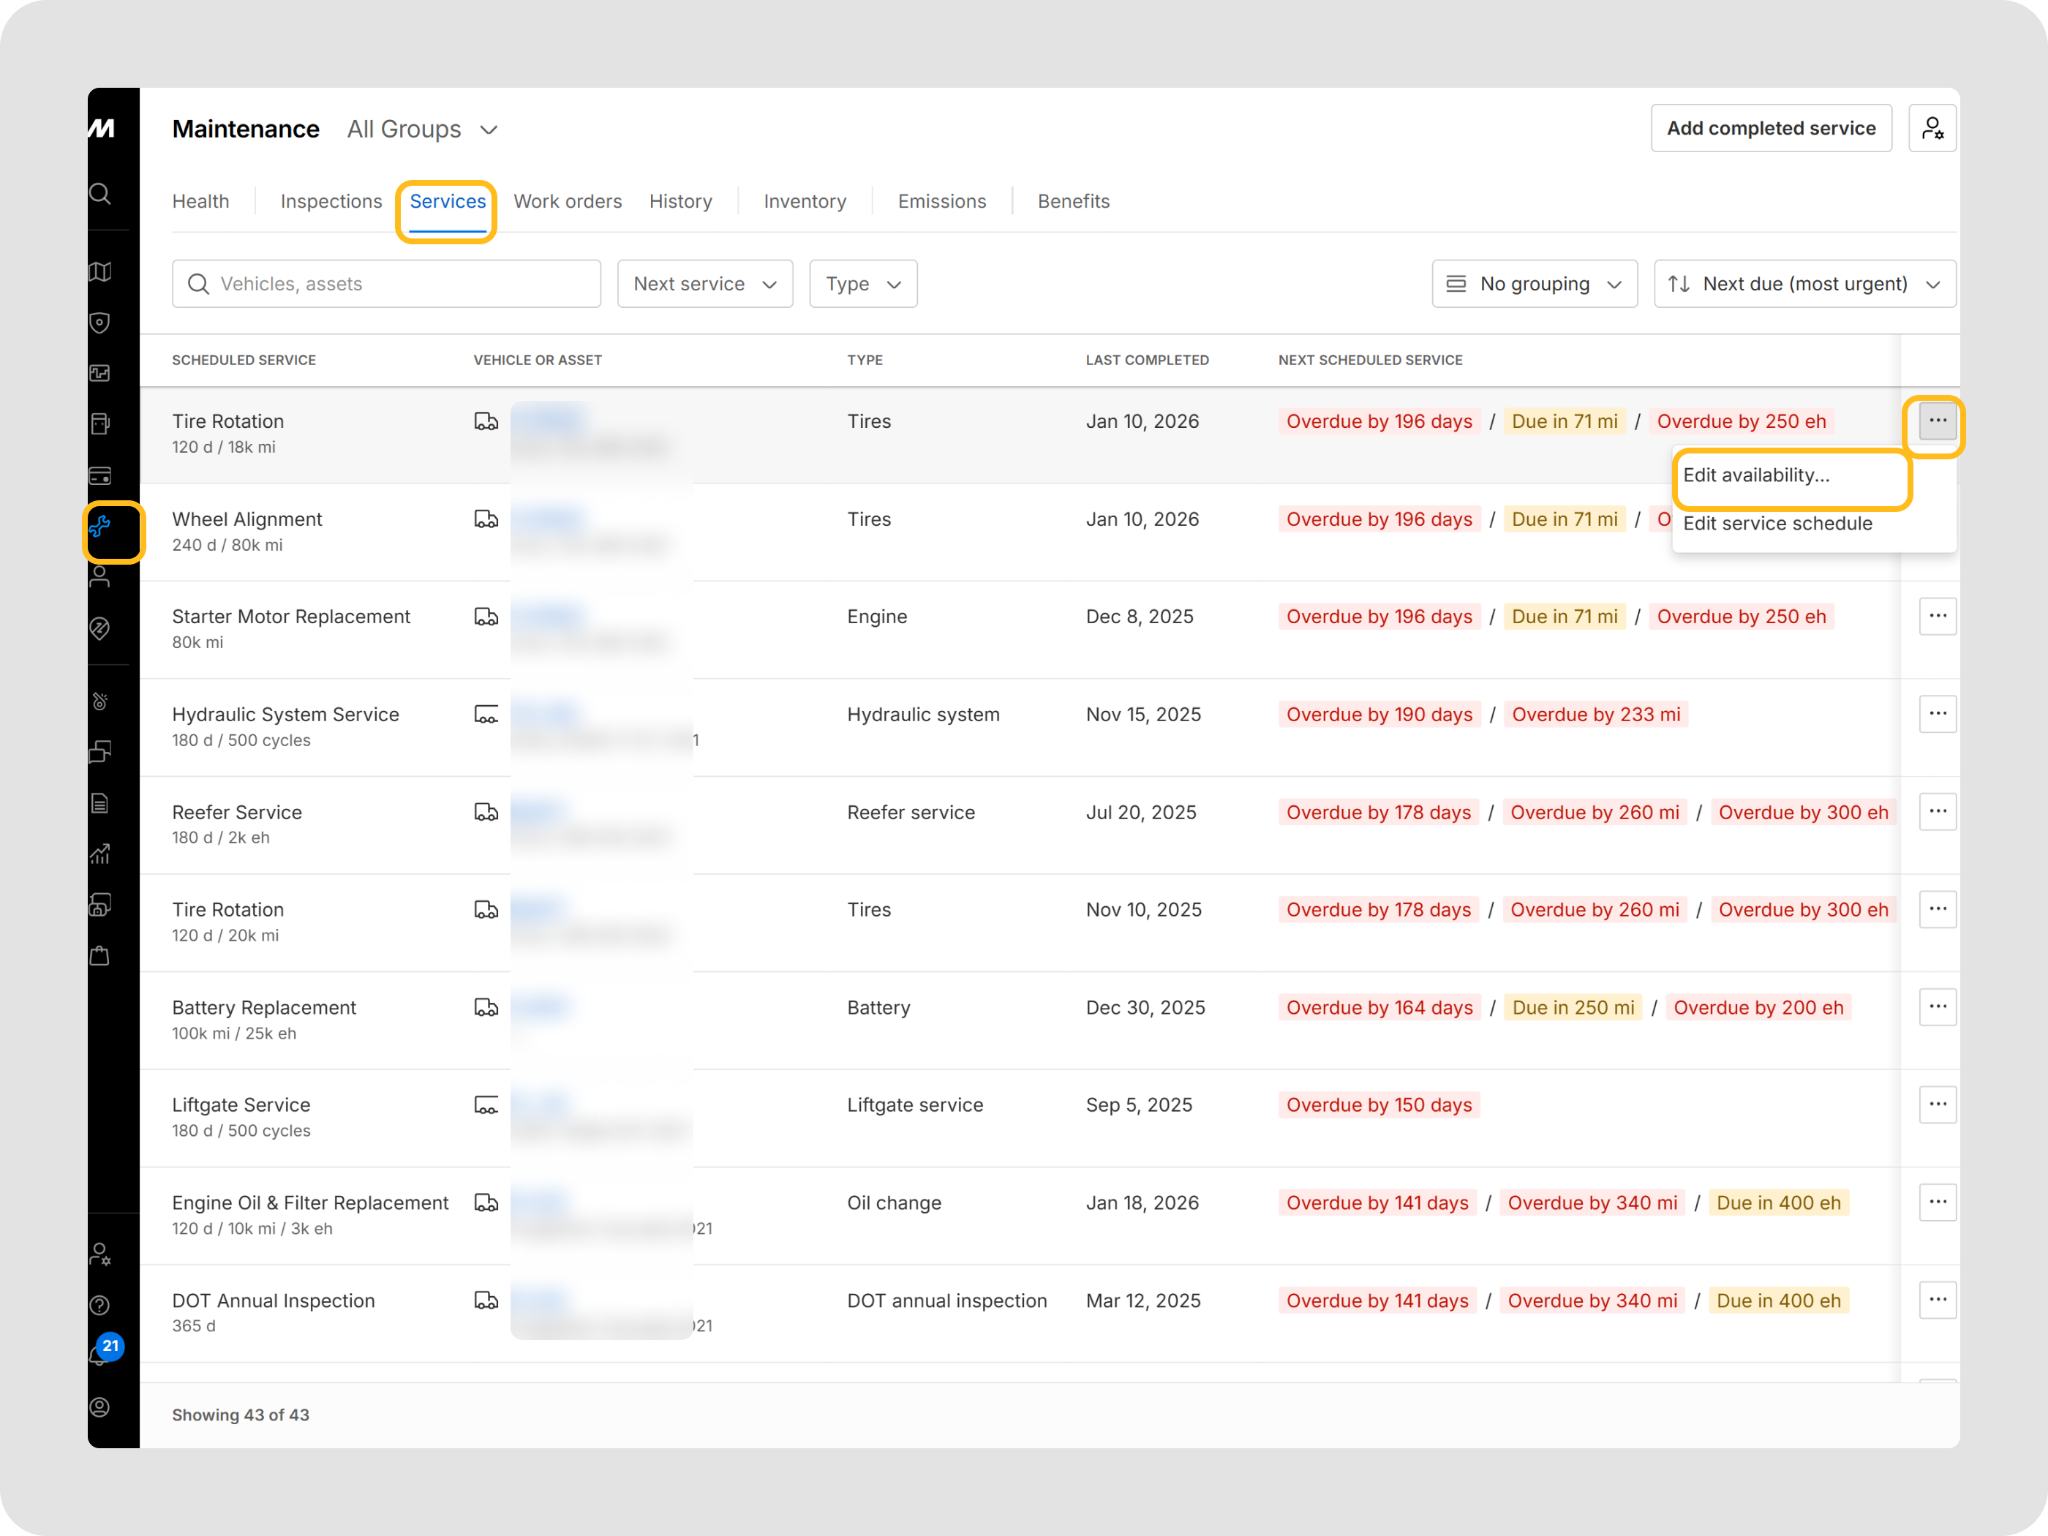Open the search icon in the sidebar
Screen dimensions: 2048x1536
pos(100,193)
